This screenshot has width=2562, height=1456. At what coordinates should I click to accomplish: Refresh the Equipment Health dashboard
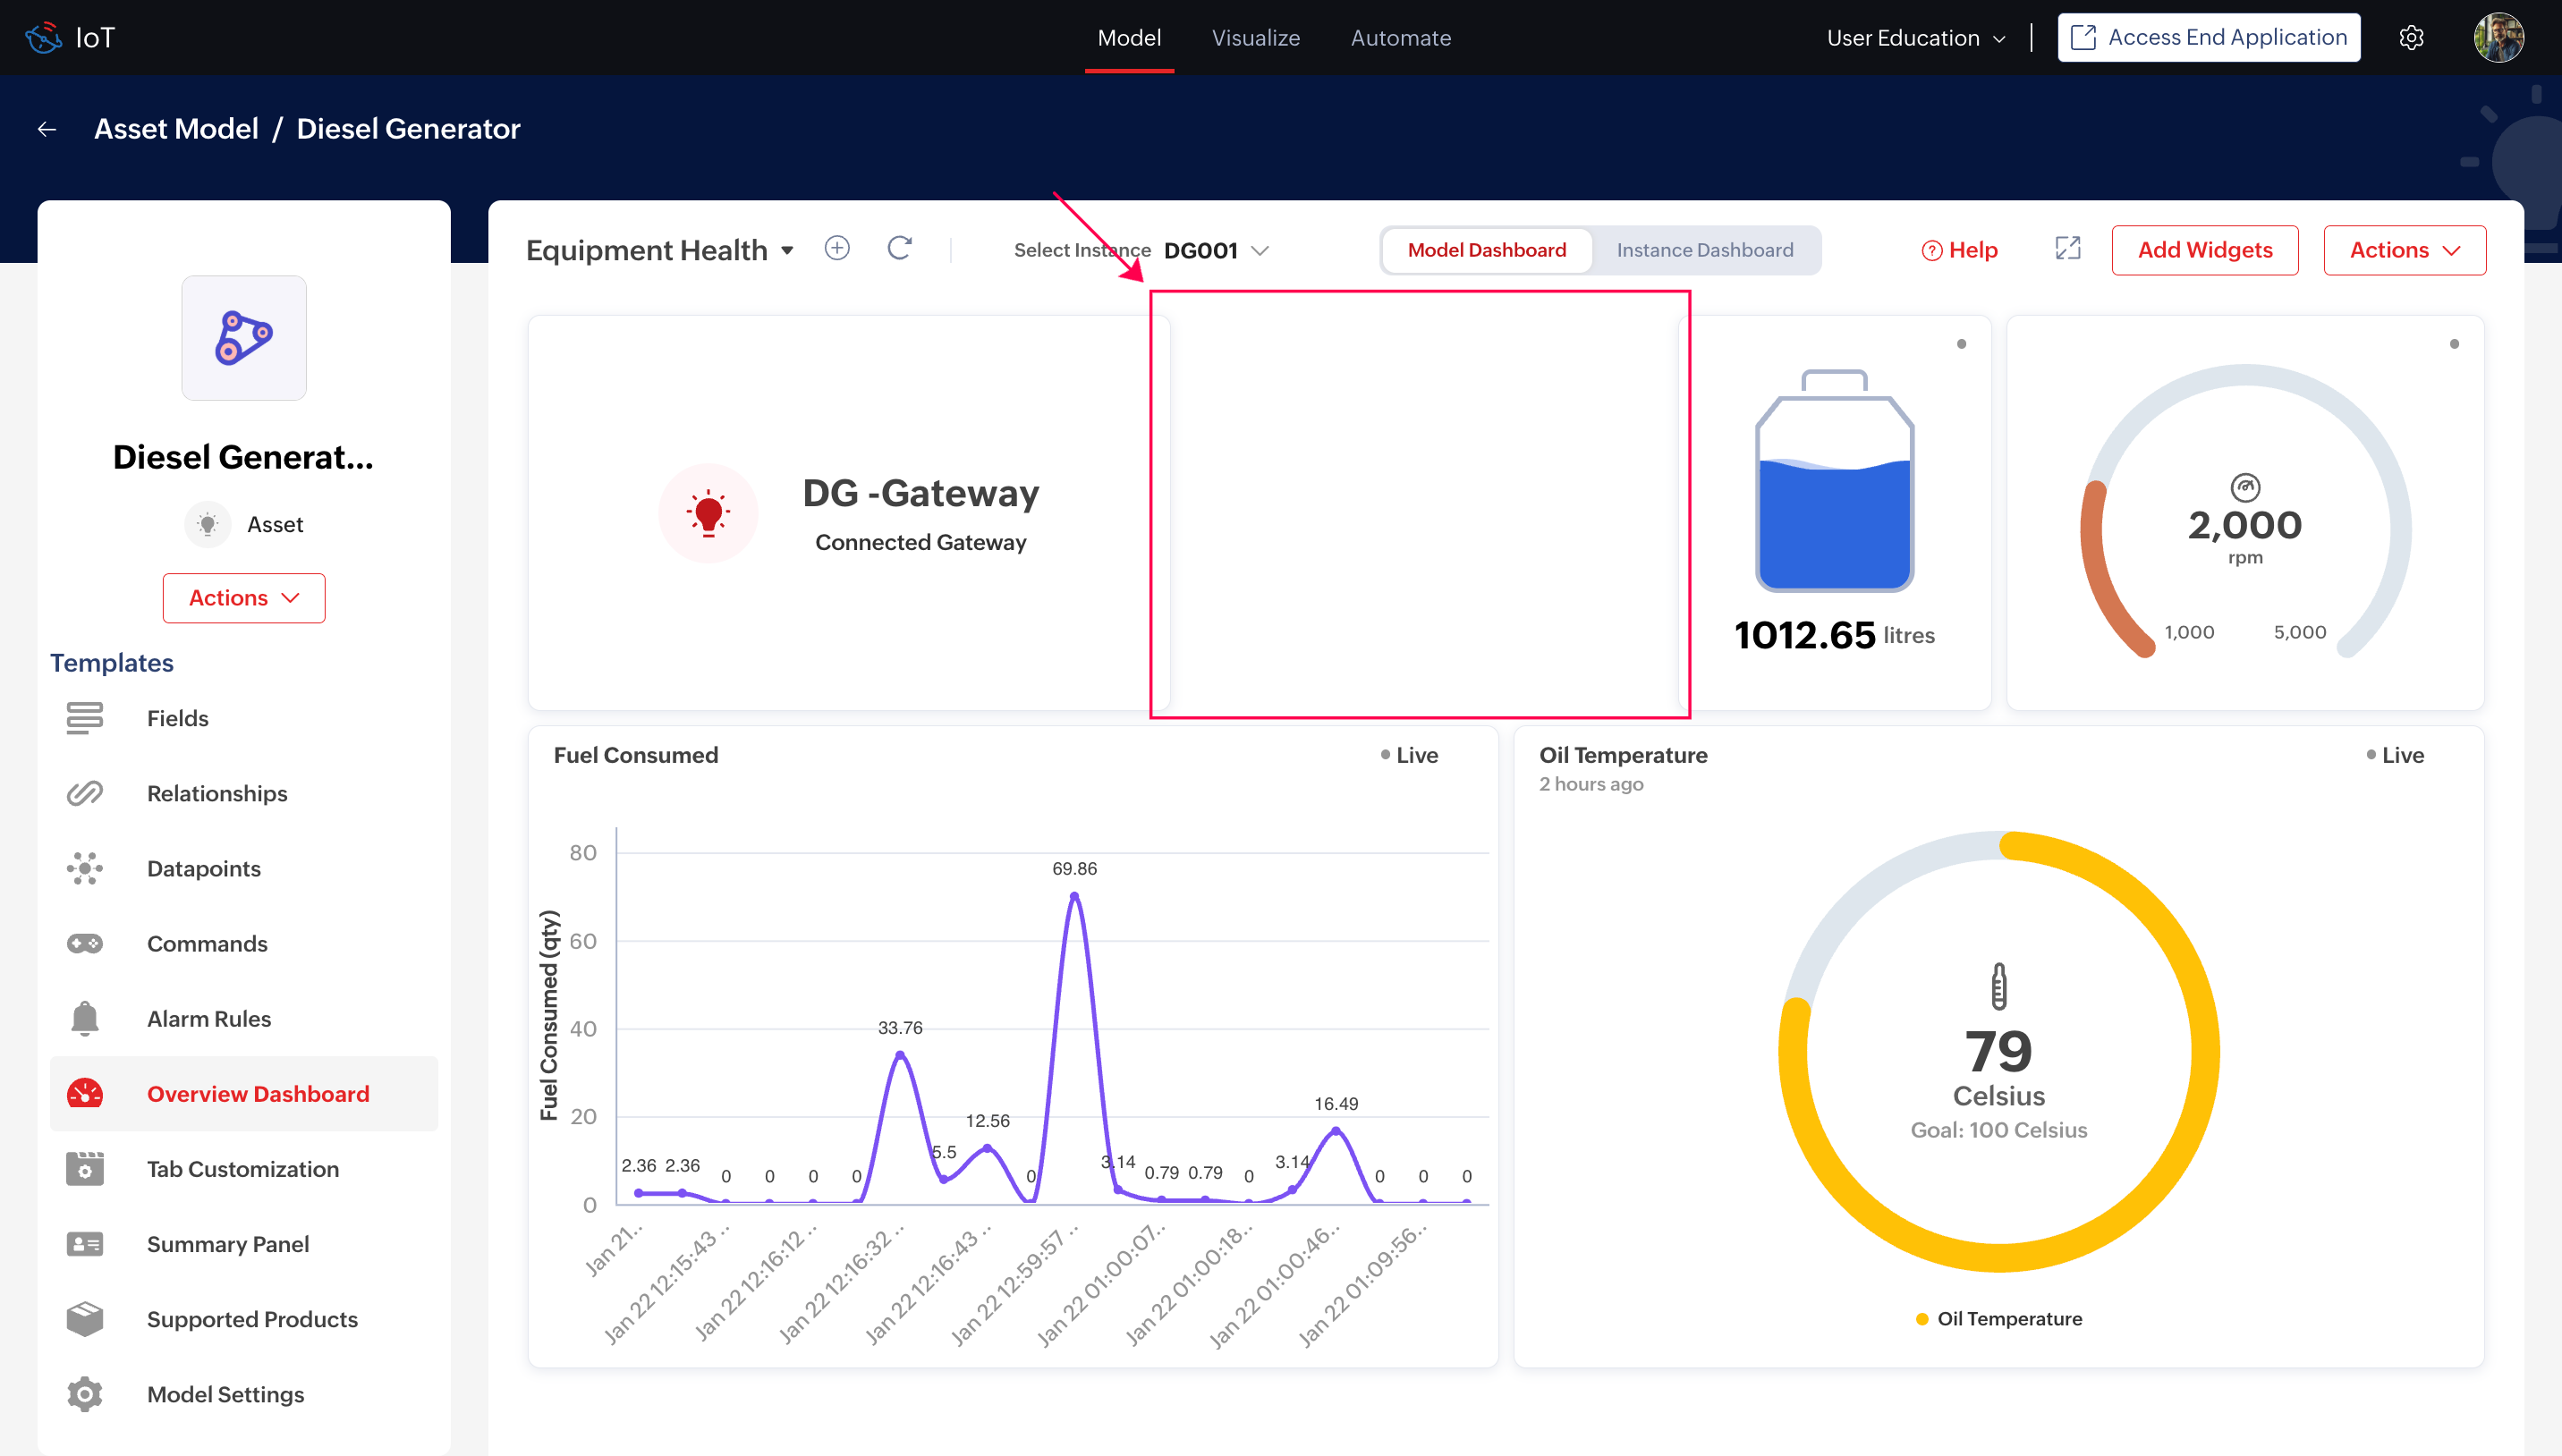pyautogui.click(x=899, y=248)
